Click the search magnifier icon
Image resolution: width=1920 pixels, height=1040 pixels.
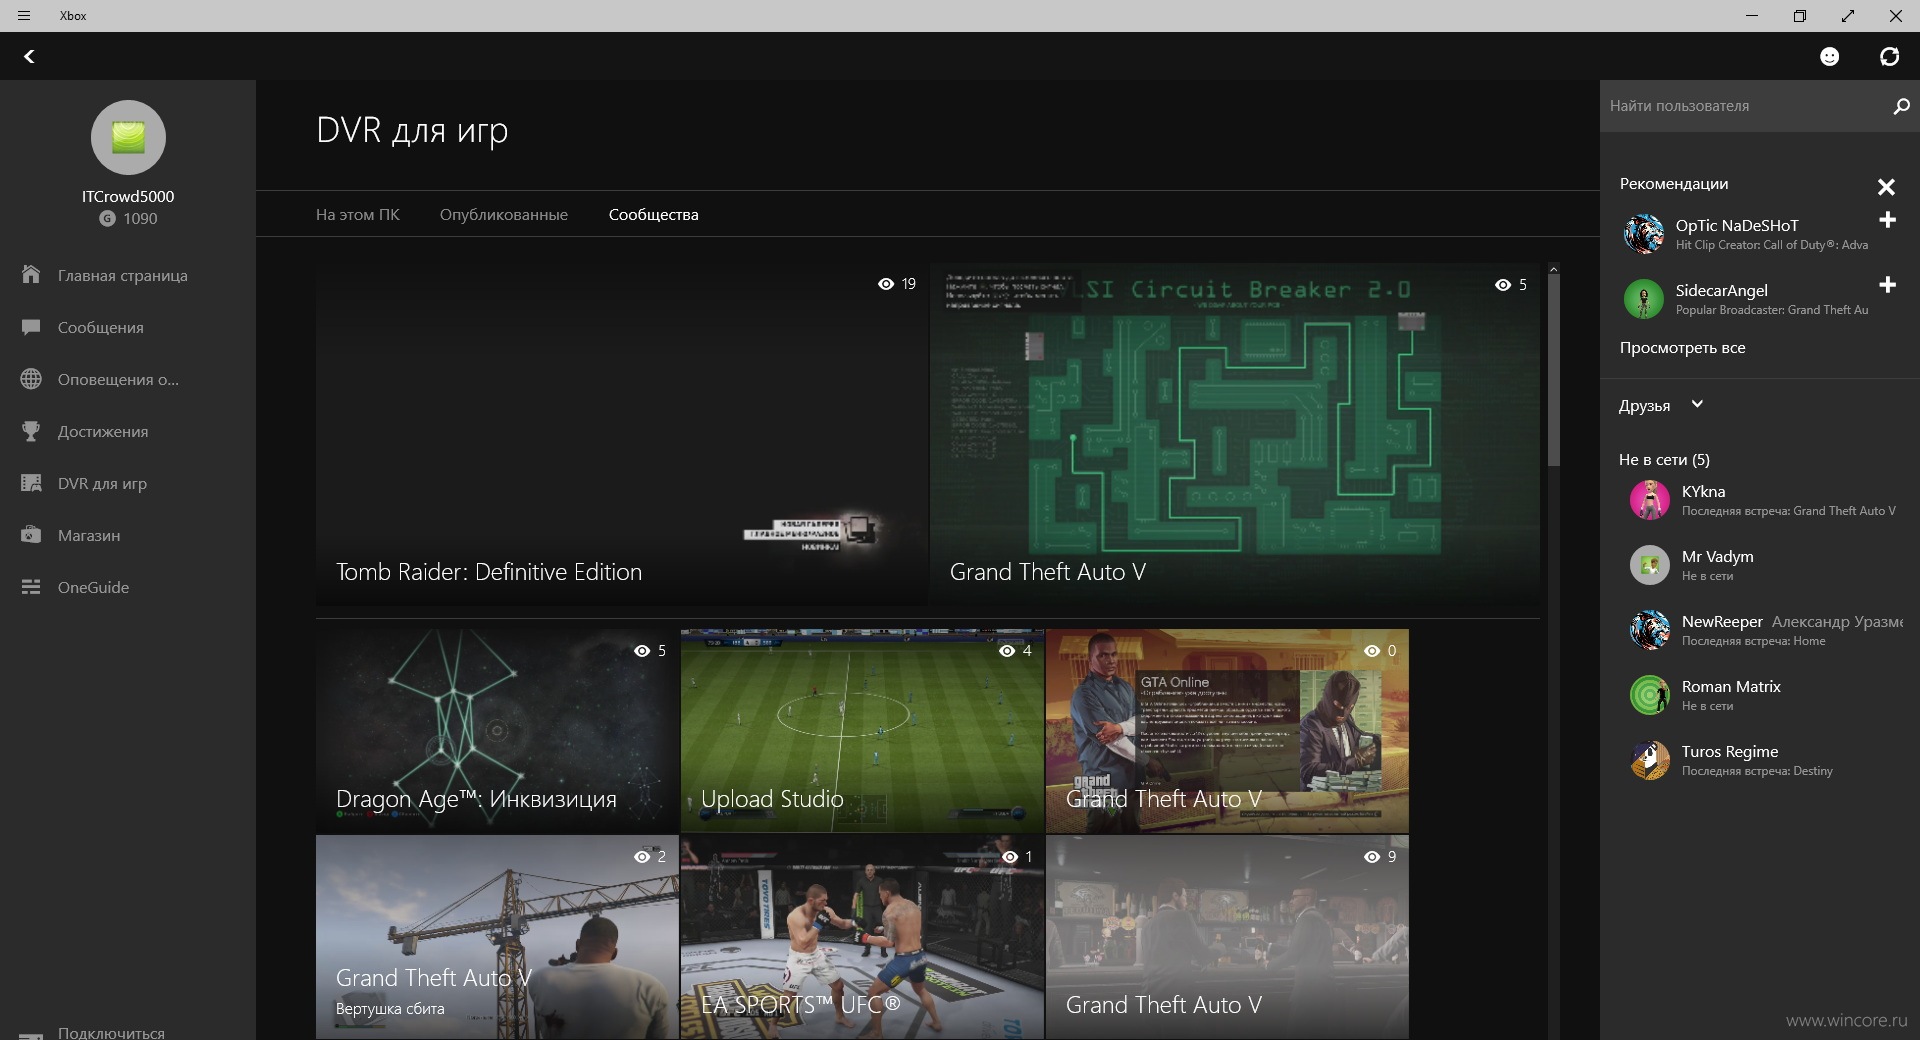pos(1901,106)
